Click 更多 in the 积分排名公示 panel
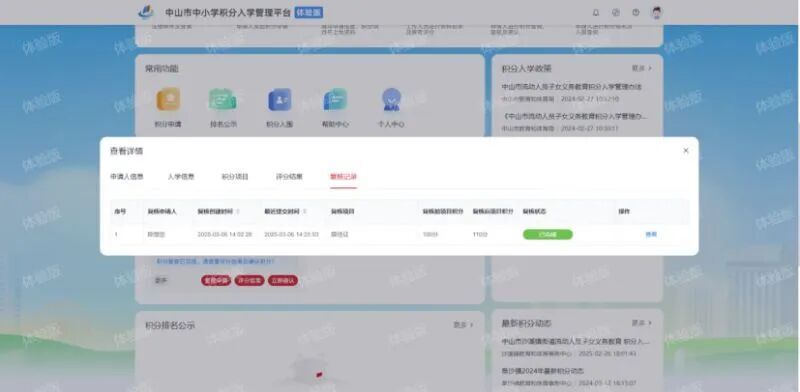Viewport: 800px width, 392px height. (463, 325)
